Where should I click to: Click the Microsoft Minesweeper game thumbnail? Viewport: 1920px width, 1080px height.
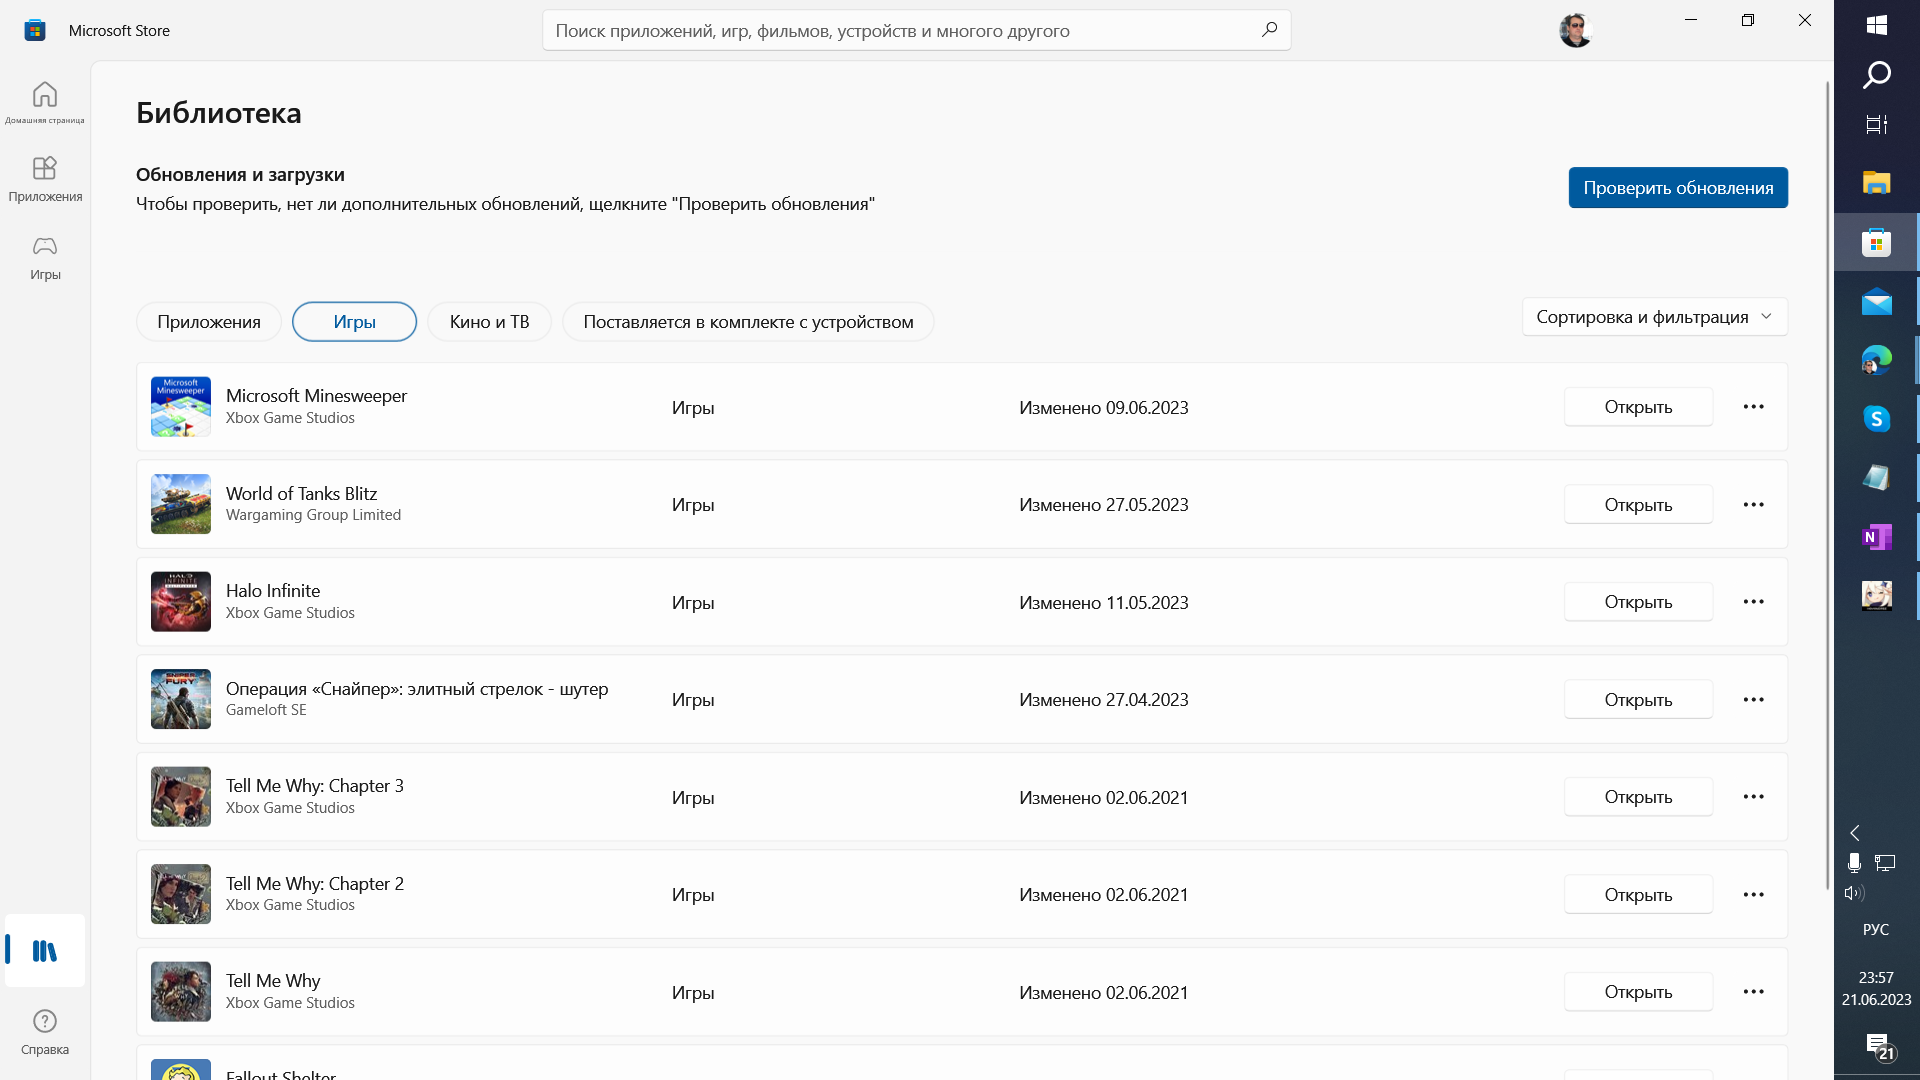[181, 407]
